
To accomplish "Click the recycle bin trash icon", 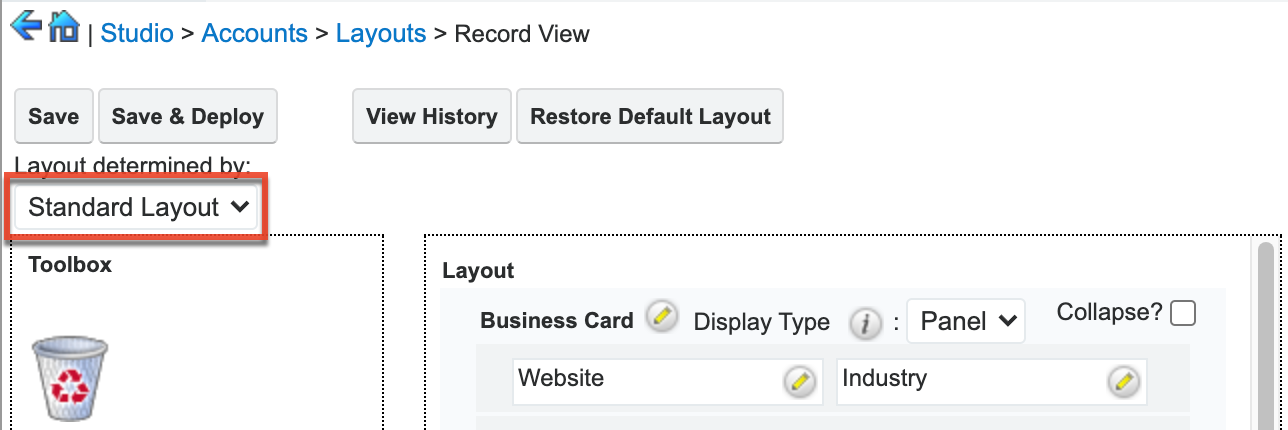I will (70, 378).
